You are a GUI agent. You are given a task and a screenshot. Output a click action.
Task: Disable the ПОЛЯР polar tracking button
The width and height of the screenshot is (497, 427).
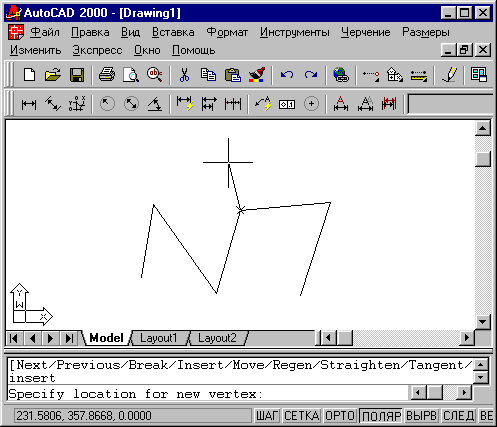[x=381, y=416]
